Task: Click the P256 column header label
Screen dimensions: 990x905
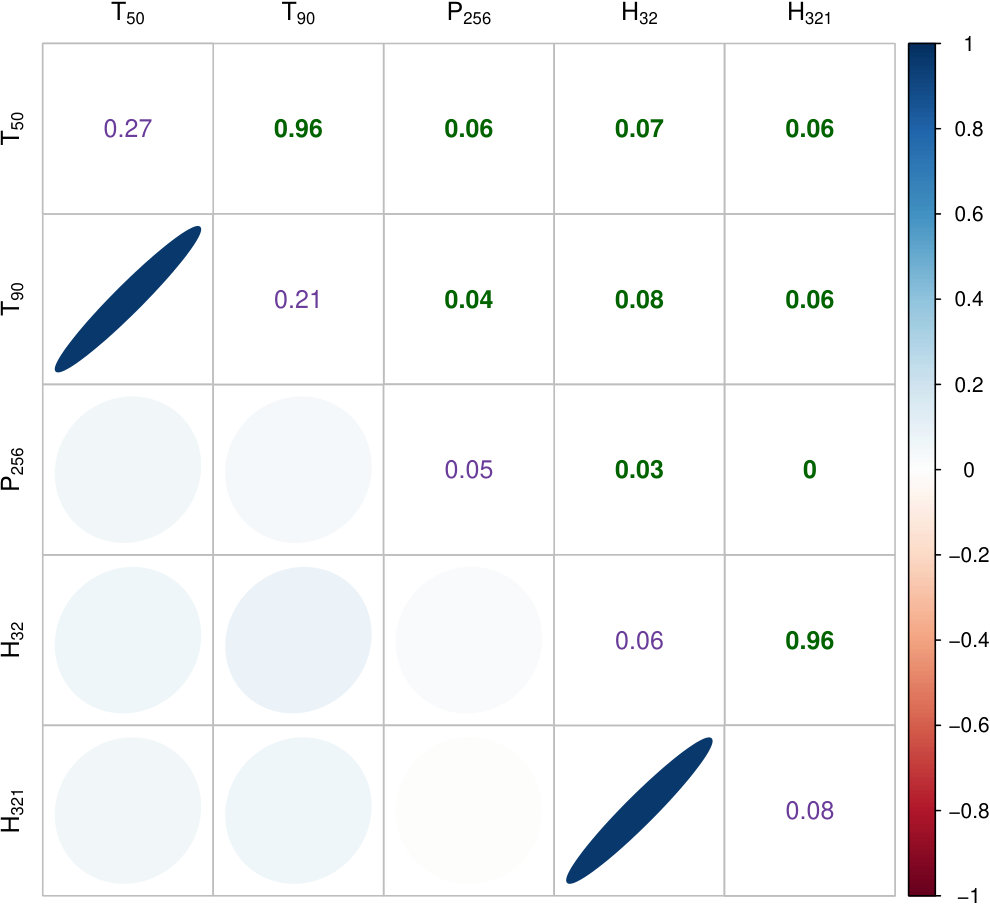Action: pos(468,14)
